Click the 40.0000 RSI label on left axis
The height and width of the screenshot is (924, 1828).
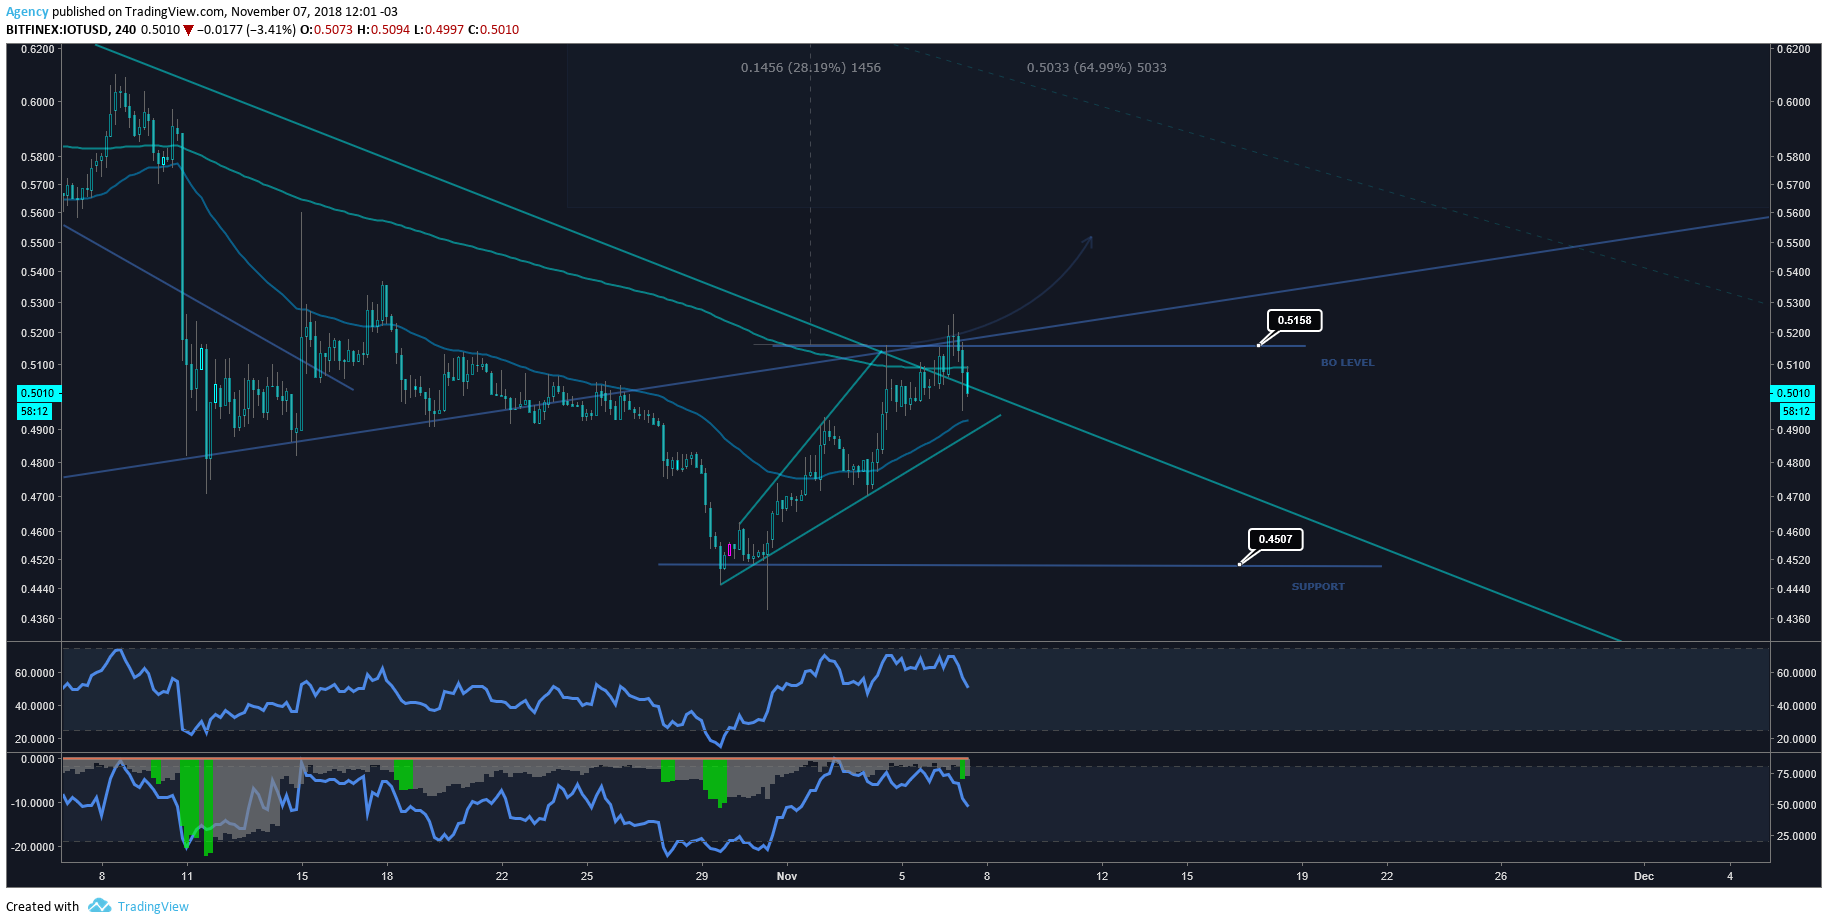(x=34, y=706)
